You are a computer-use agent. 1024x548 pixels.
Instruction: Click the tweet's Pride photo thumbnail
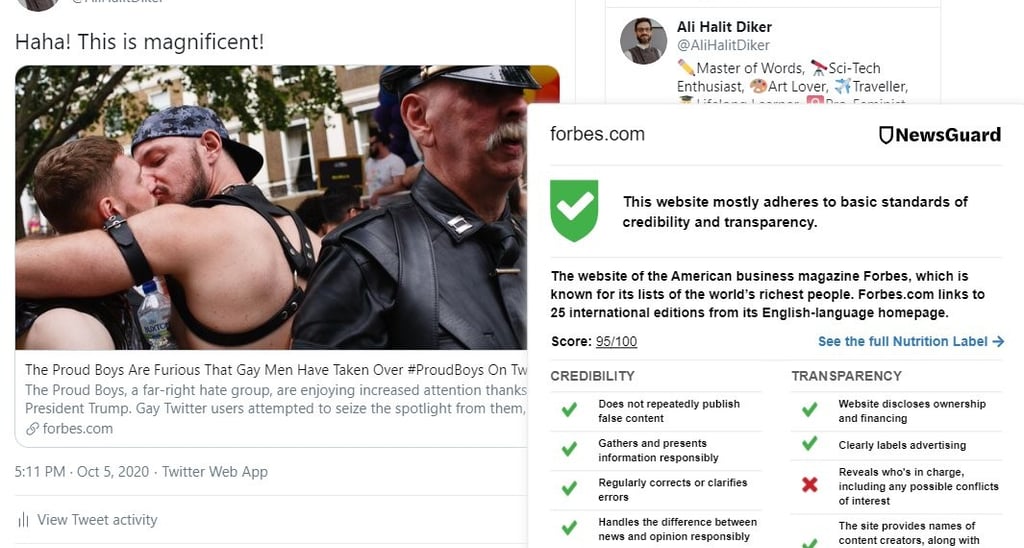tap(271, 207)
